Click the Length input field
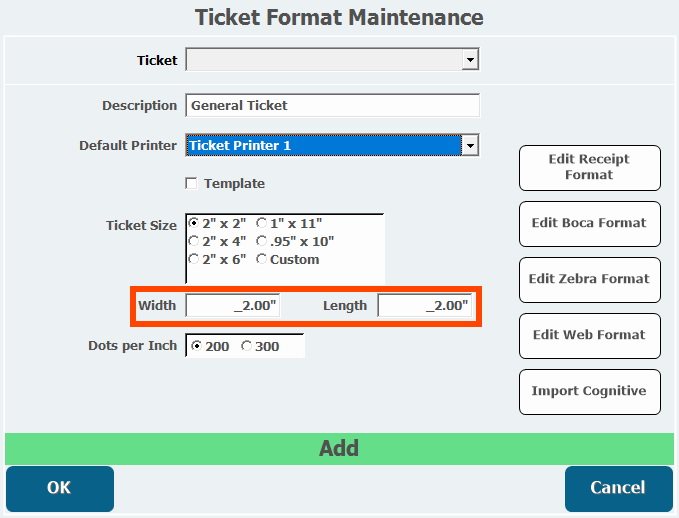The image size is (679, 518). (424, 306)
